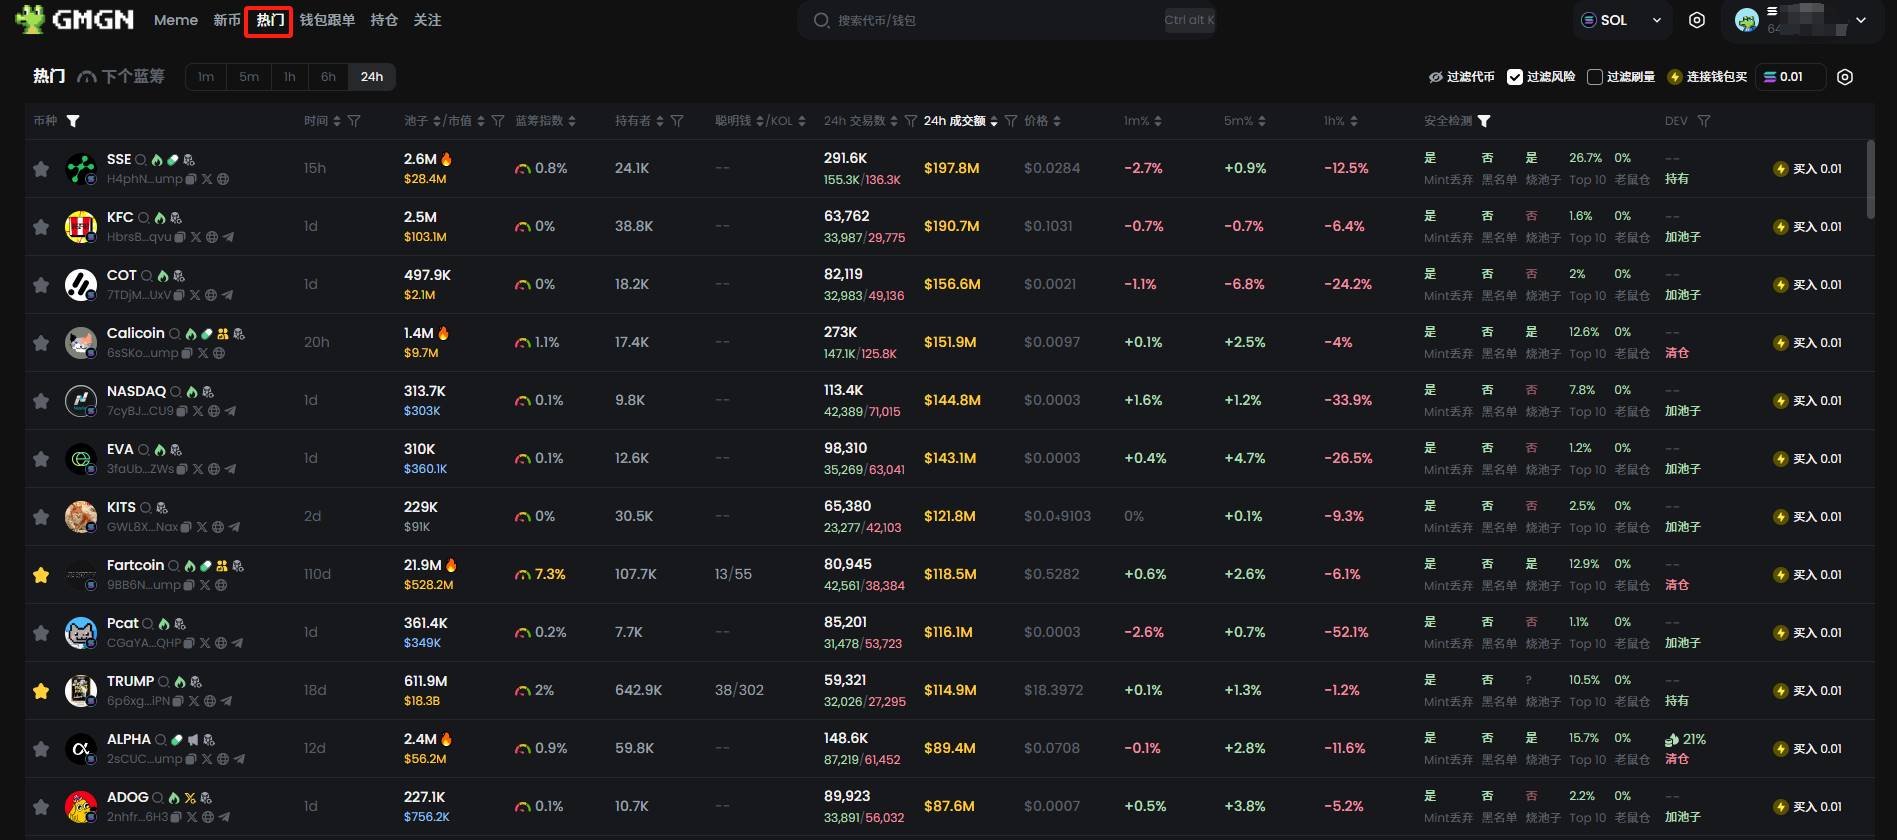Click the token/wallet search field
The width and height of the screenshot is (1897, 840).
point(990,20)
